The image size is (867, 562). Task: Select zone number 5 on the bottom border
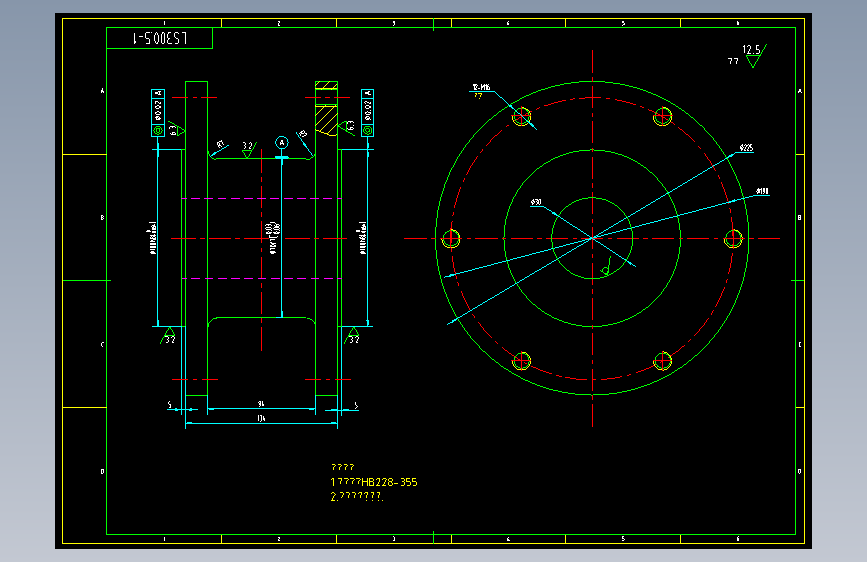click(623, 539)
